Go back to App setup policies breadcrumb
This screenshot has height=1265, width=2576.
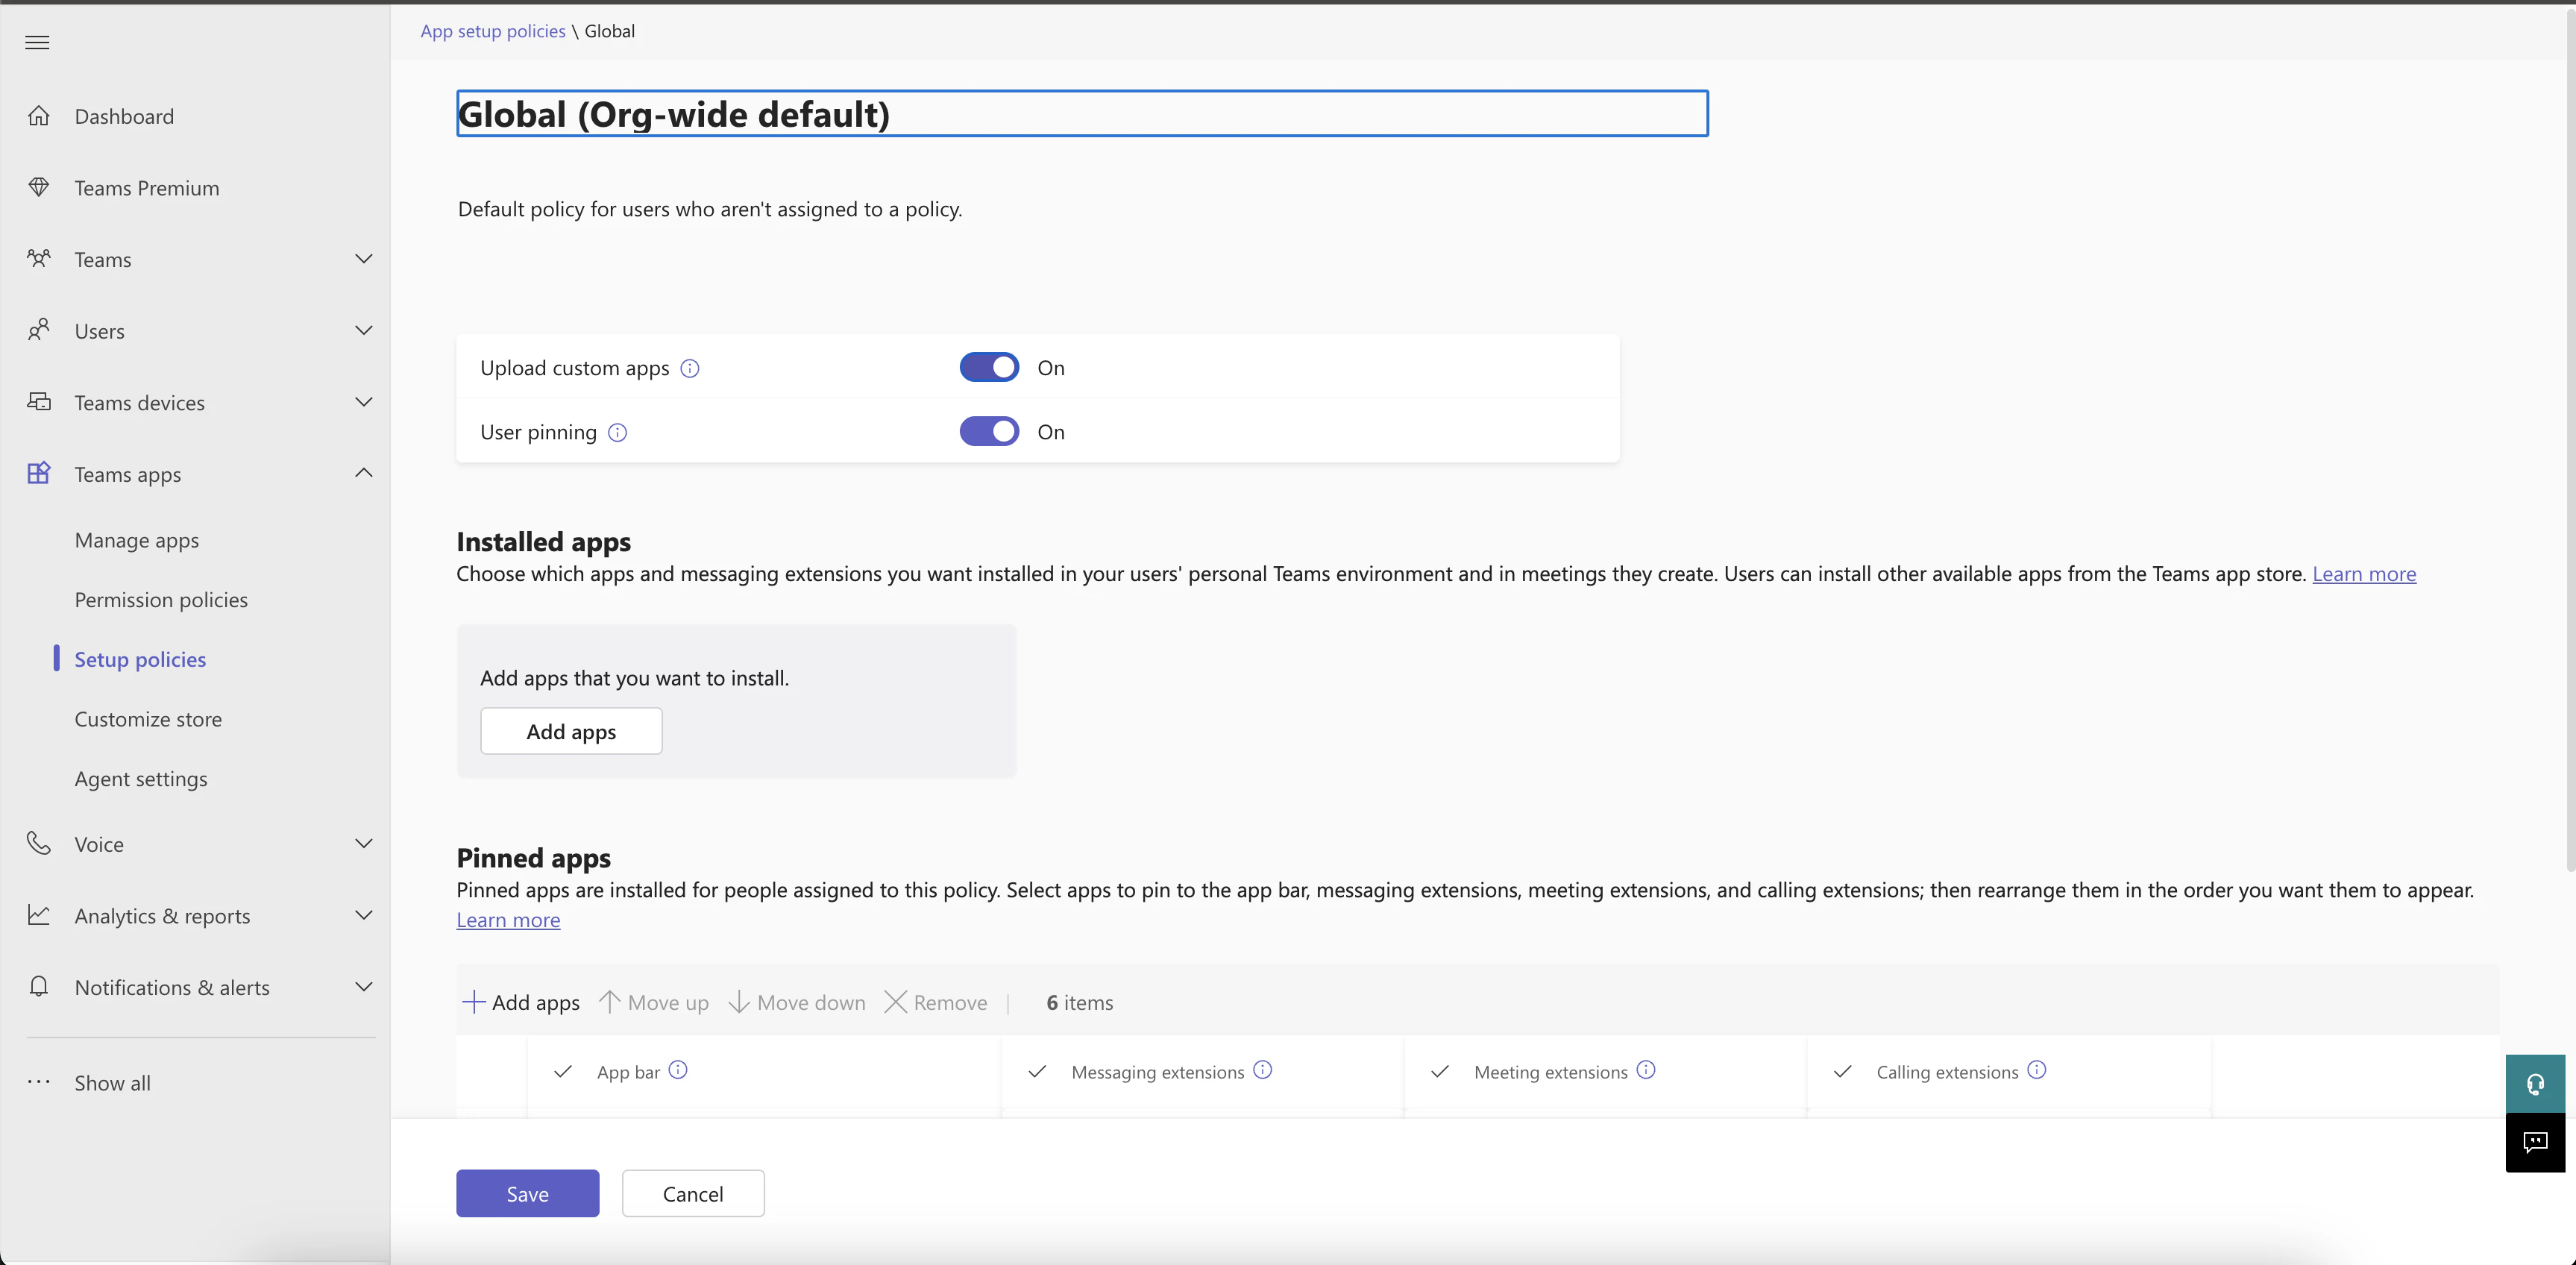tap(493, 31)
